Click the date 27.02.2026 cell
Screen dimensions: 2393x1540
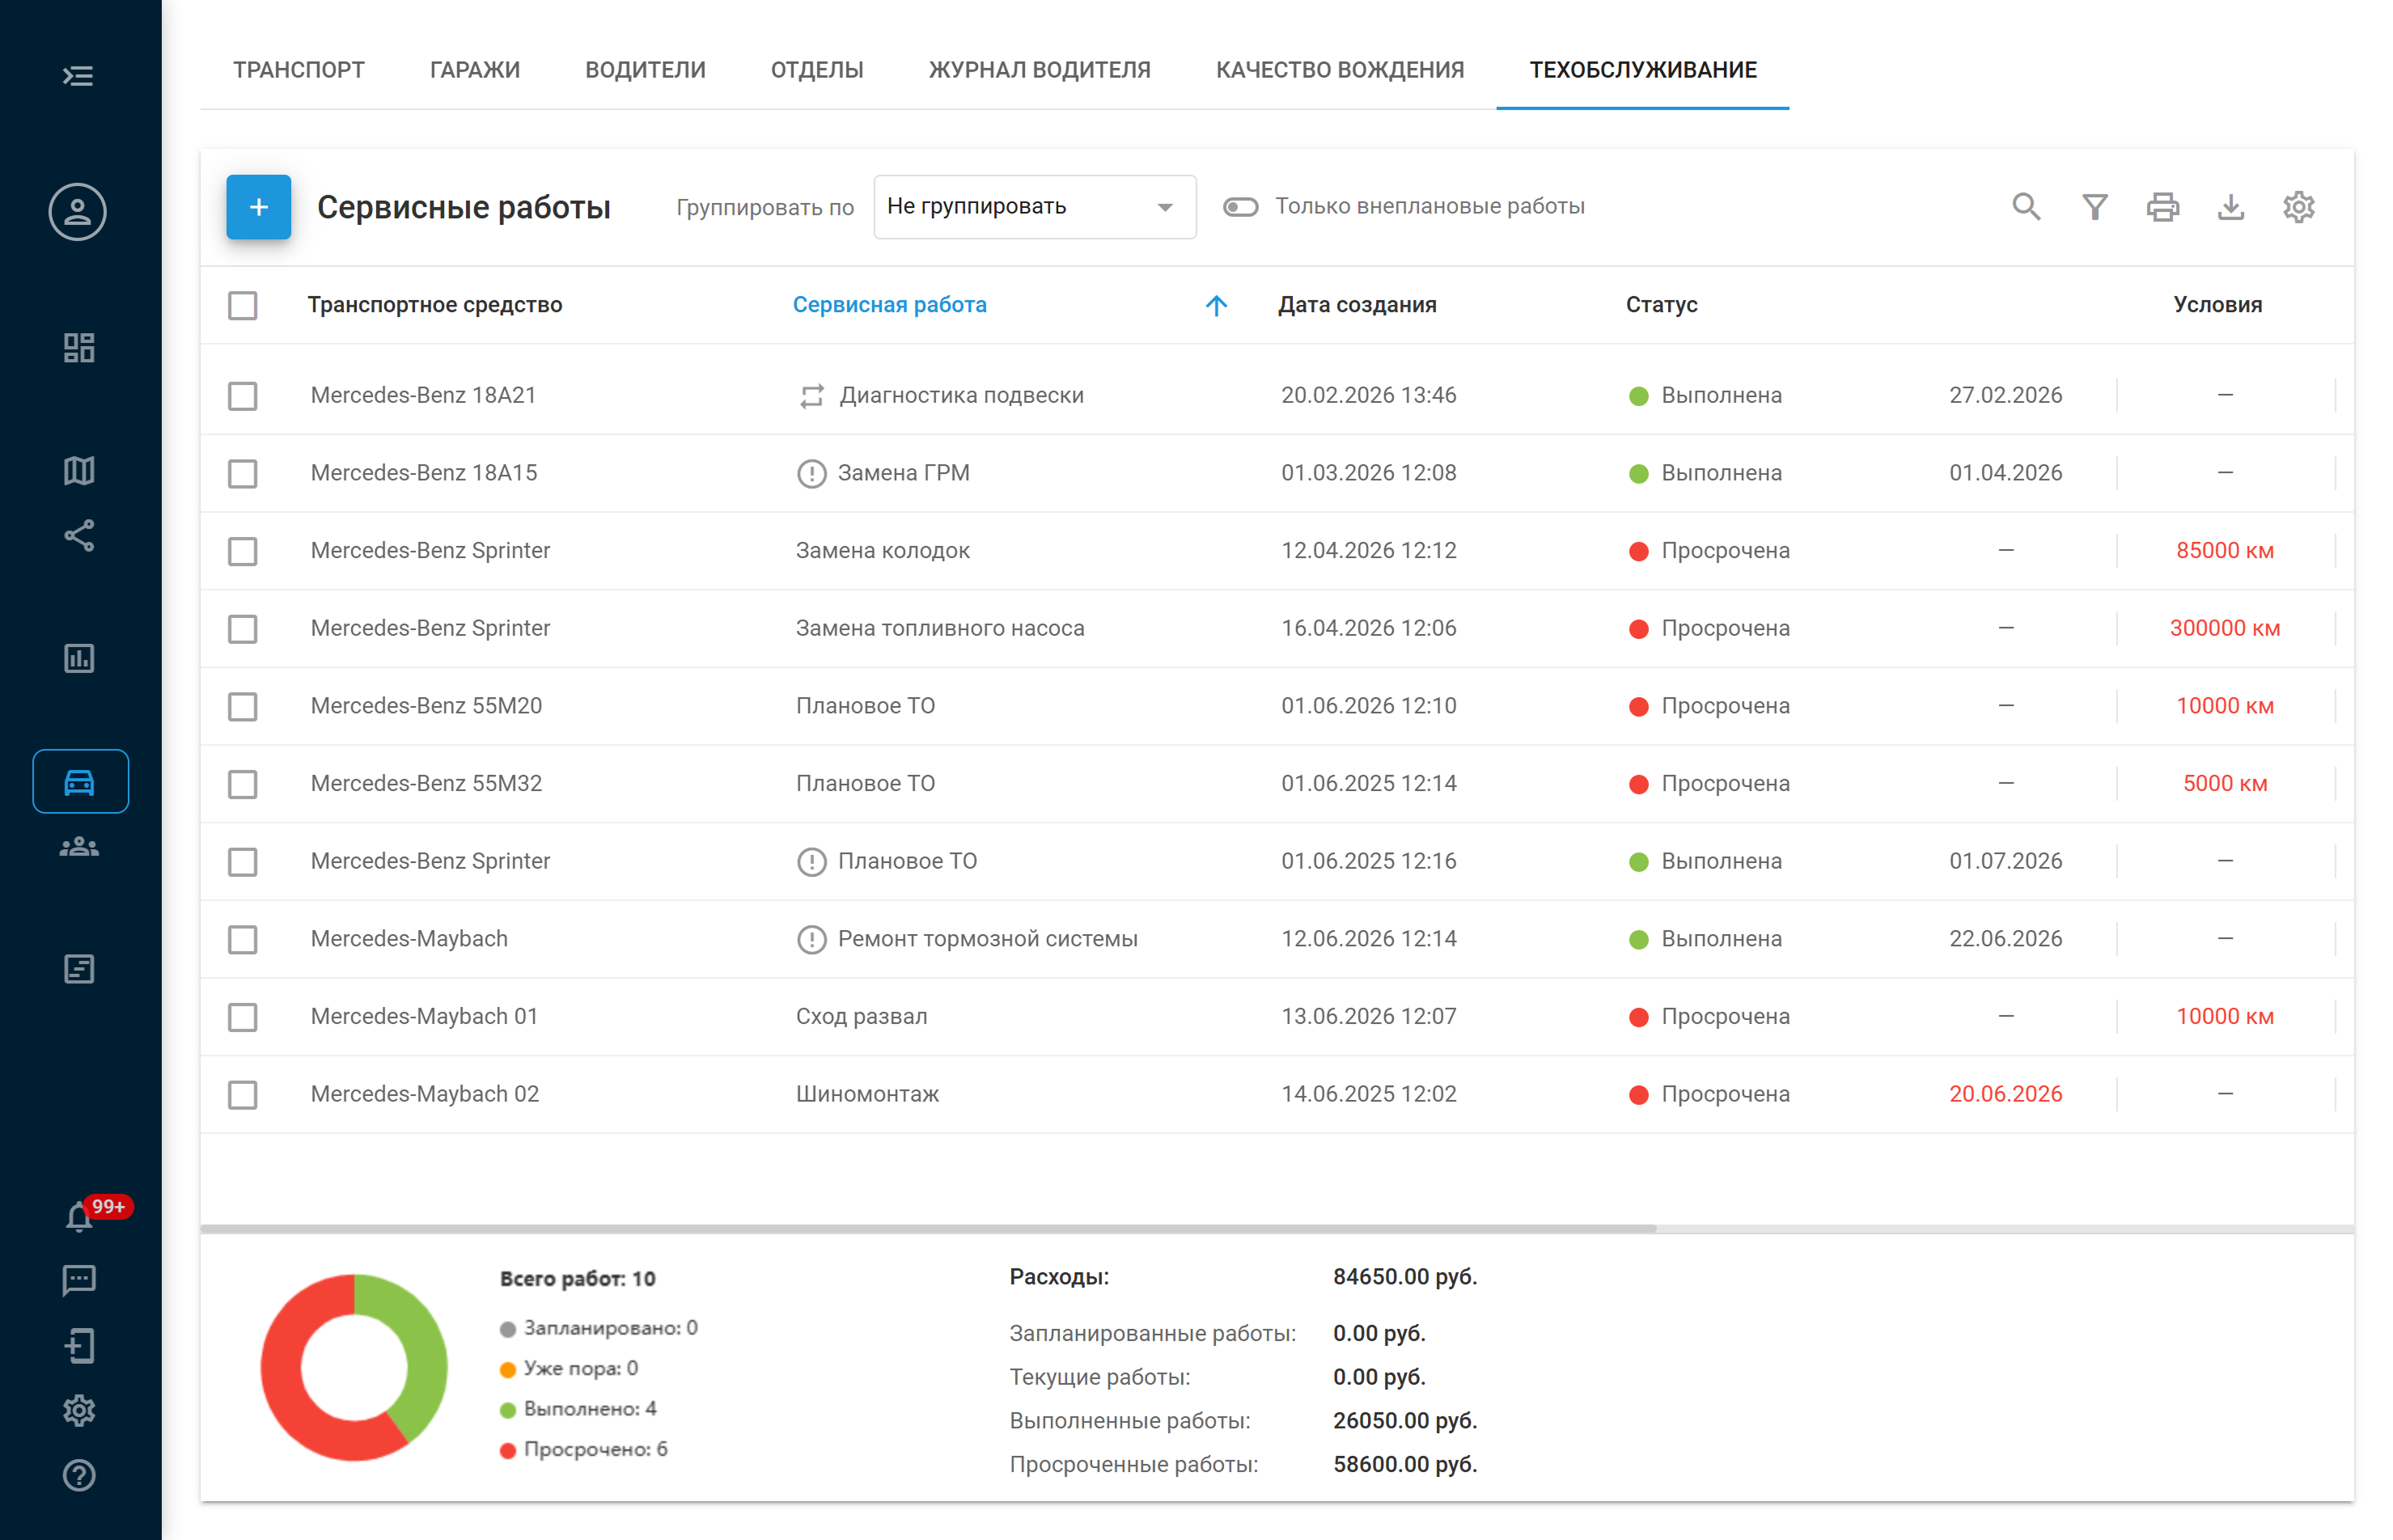[x=2005, y=396]
